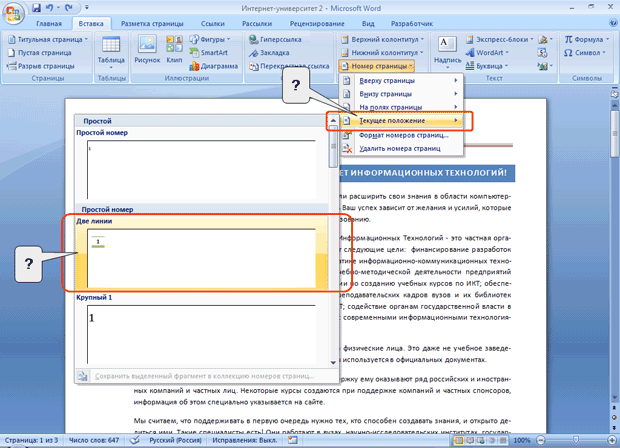
Task: Click the Save icon in Quick Access toolbar
Action: point(36,8)
